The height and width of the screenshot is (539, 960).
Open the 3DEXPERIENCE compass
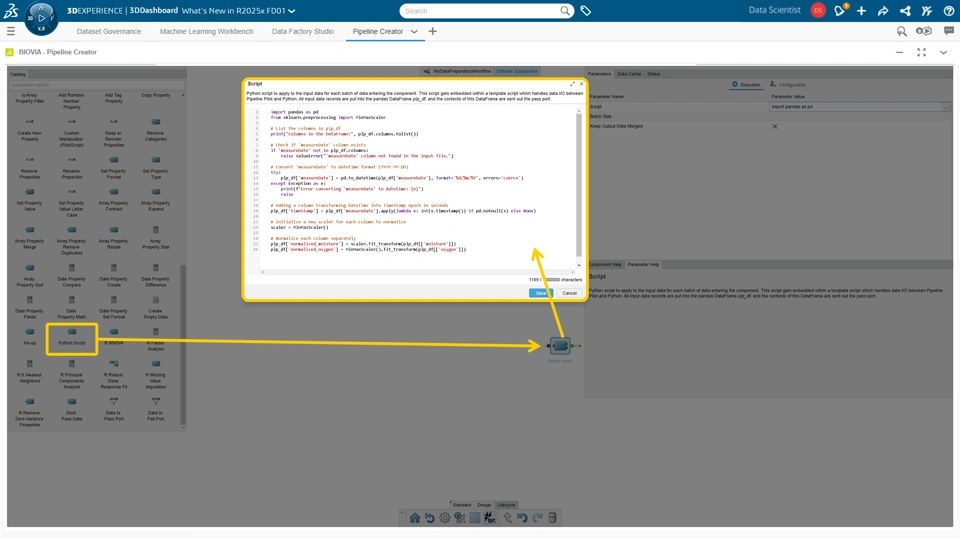[x=41, y=18]
